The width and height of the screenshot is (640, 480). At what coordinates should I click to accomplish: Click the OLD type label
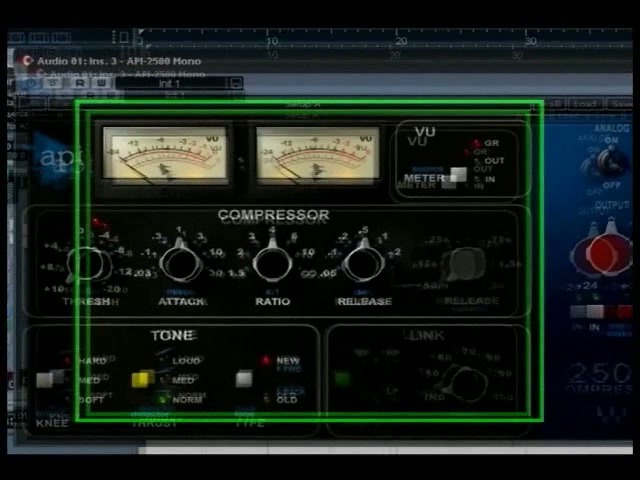[x=287, y=400]
